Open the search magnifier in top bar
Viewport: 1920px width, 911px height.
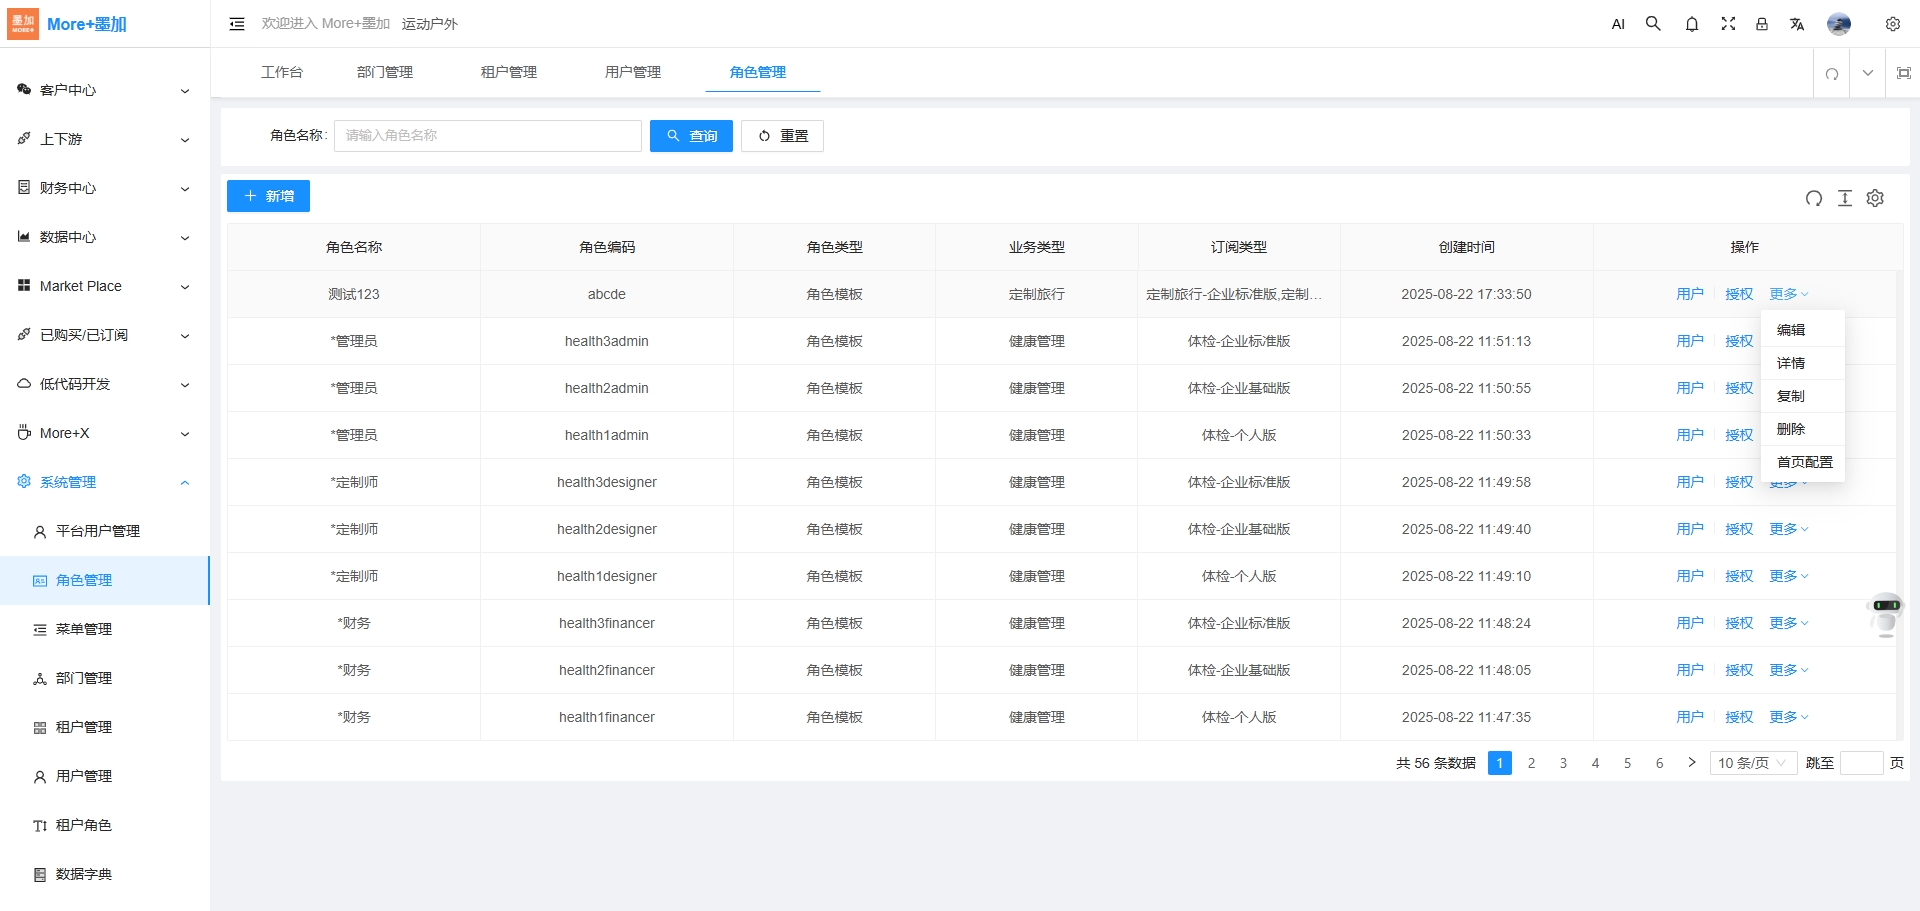tap(1653, 24)
